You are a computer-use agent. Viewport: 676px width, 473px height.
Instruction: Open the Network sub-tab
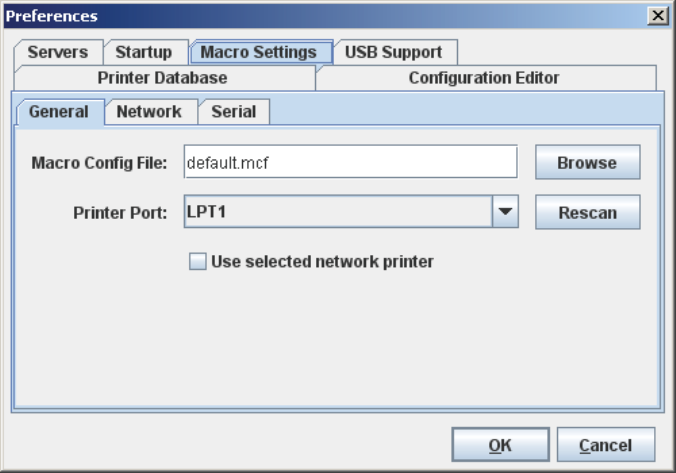tap(149, 112)
